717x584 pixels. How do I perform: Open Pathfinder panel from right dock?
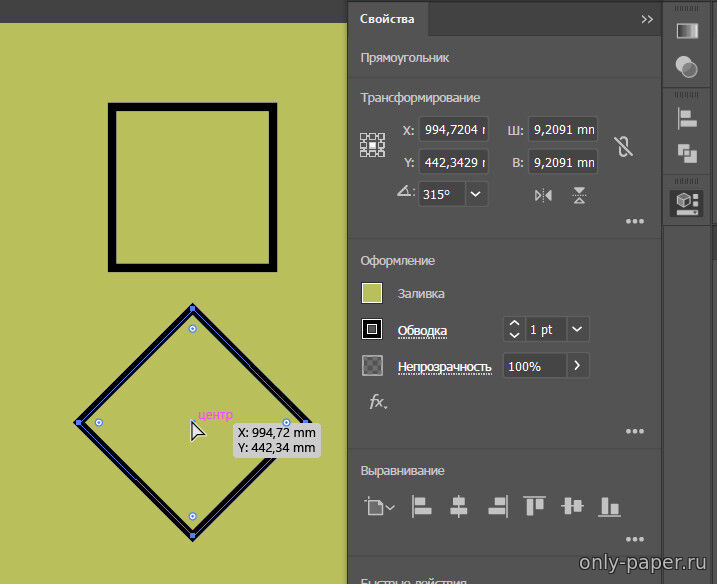[x=686, y=153]
